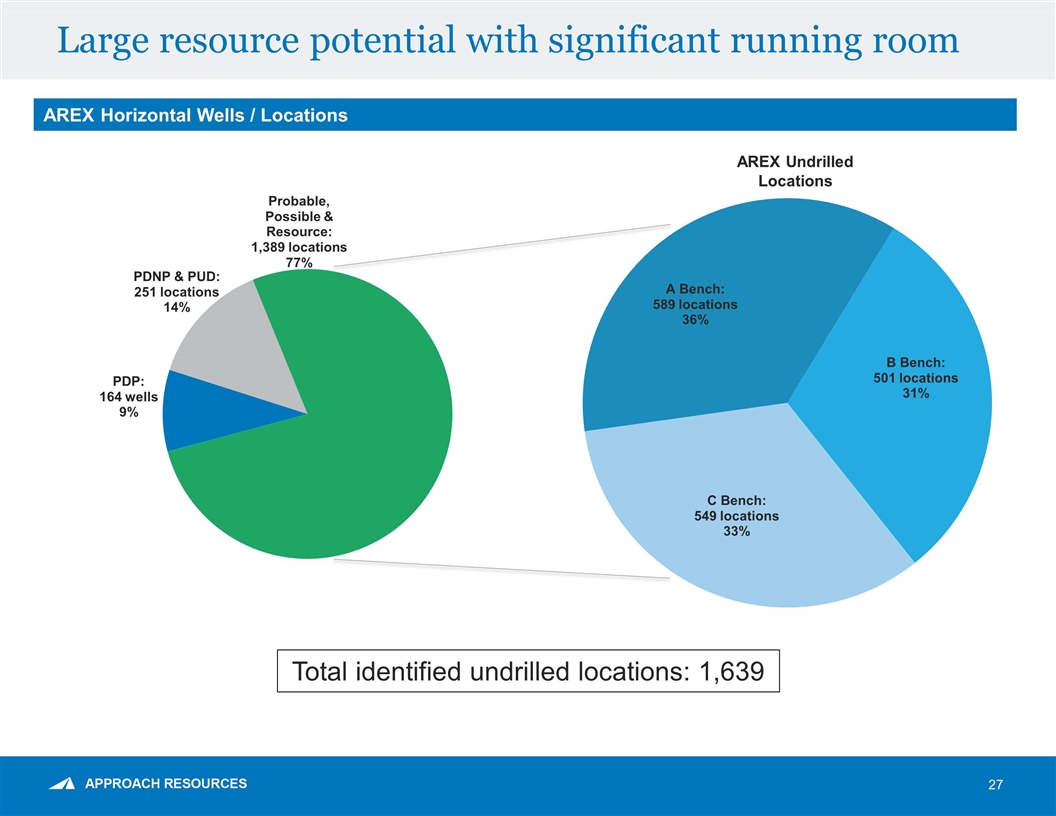Image resolution: width=1056 pixels, height=816 pixels.
Task: Click the C Bench 549 locations label
Action: click(736, 516)
